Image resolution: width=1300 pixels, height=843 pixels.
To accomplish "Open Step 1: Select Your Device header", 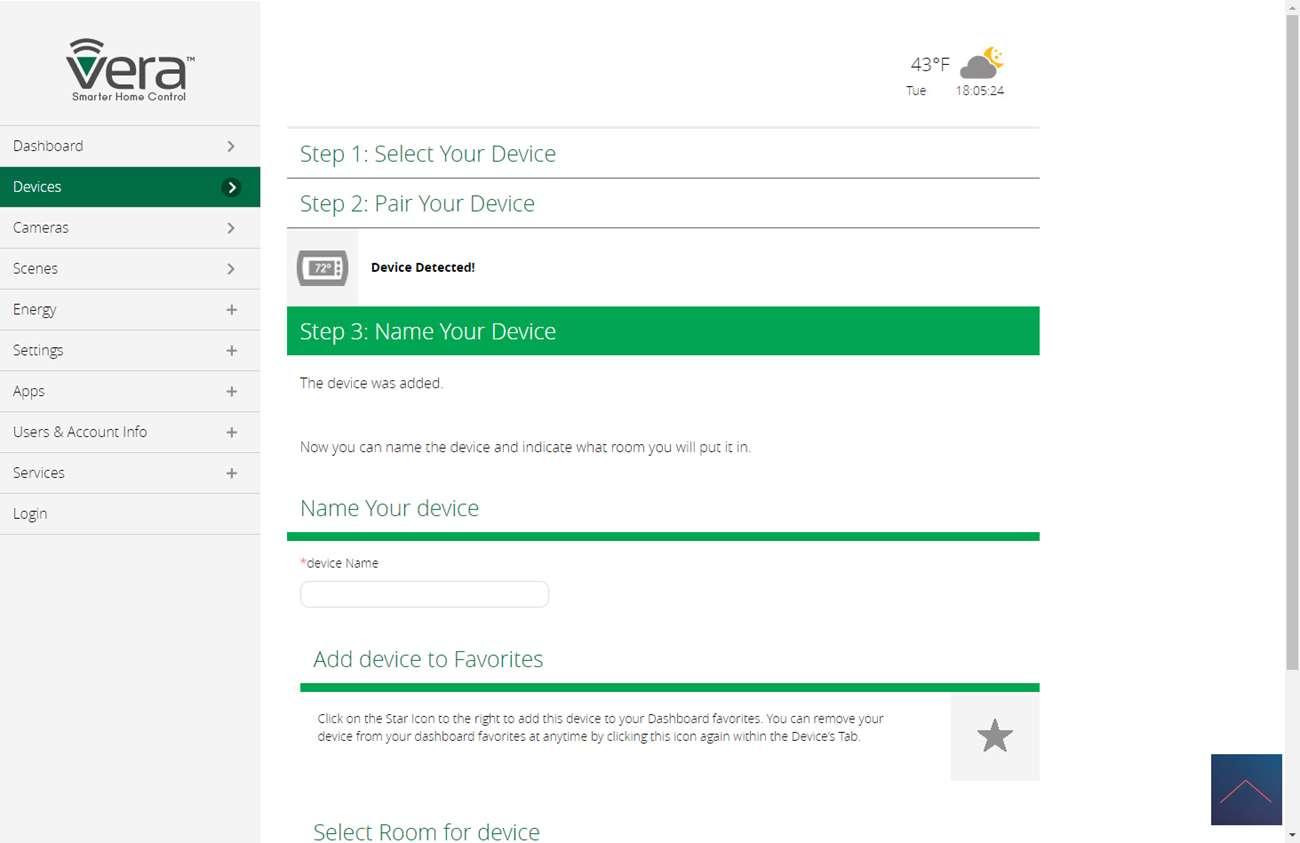I will tap(428, 154).
